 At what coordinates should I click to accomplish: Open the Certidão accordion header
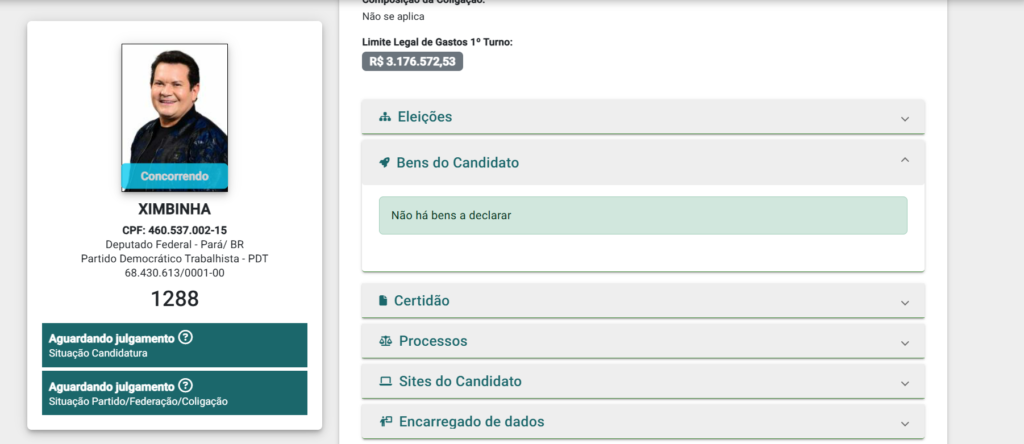[643, 301]
